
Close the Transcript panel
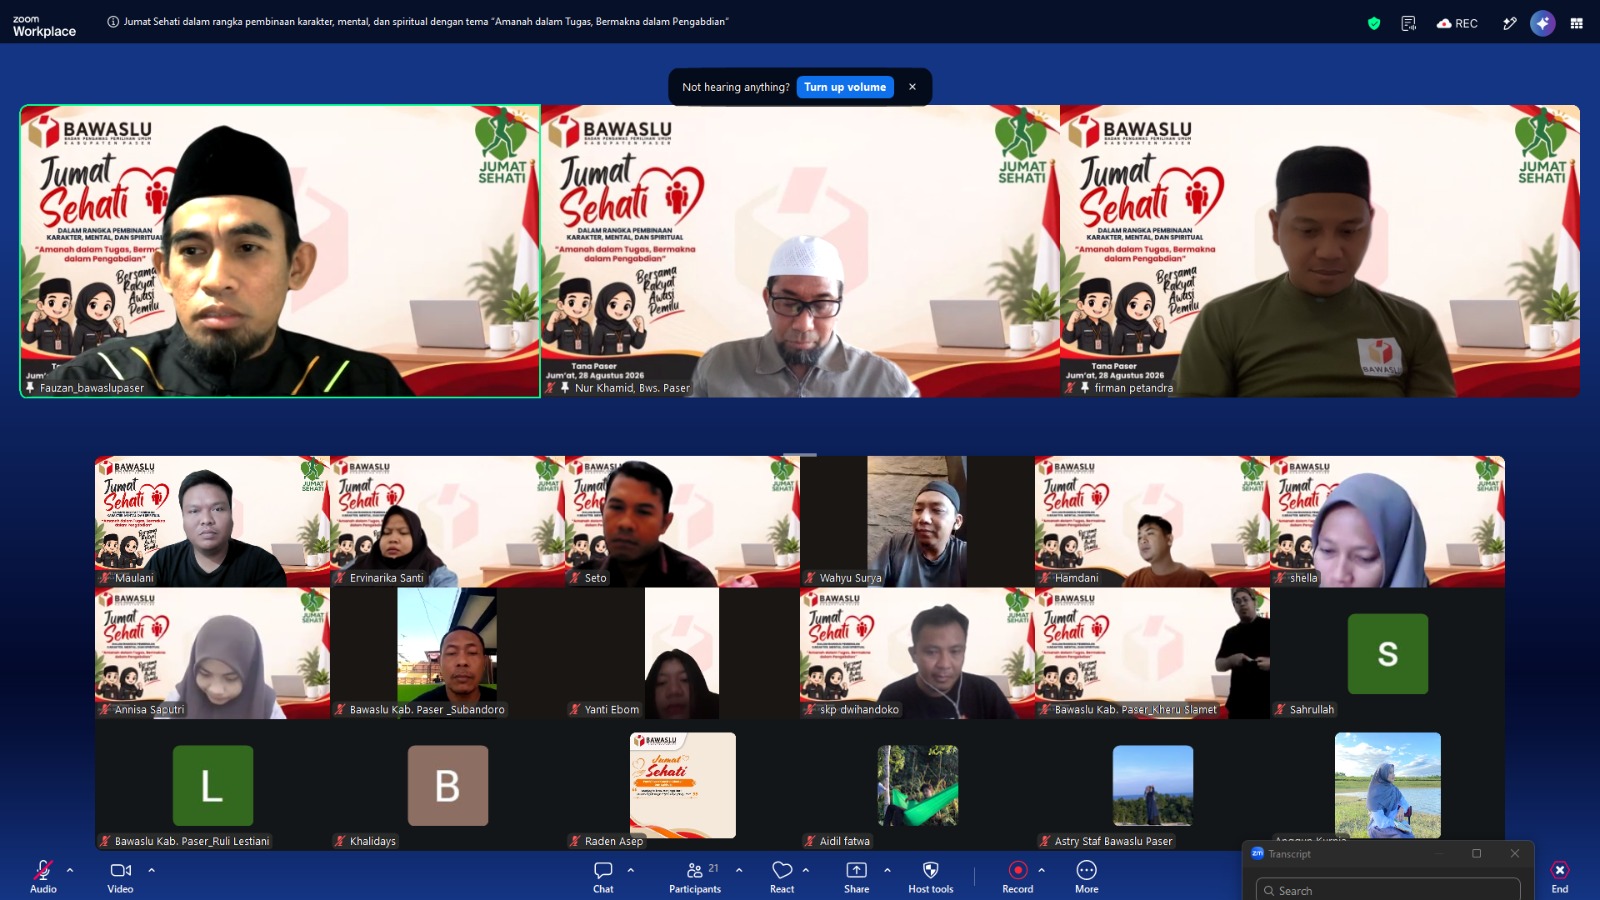tap(1515, 853)
